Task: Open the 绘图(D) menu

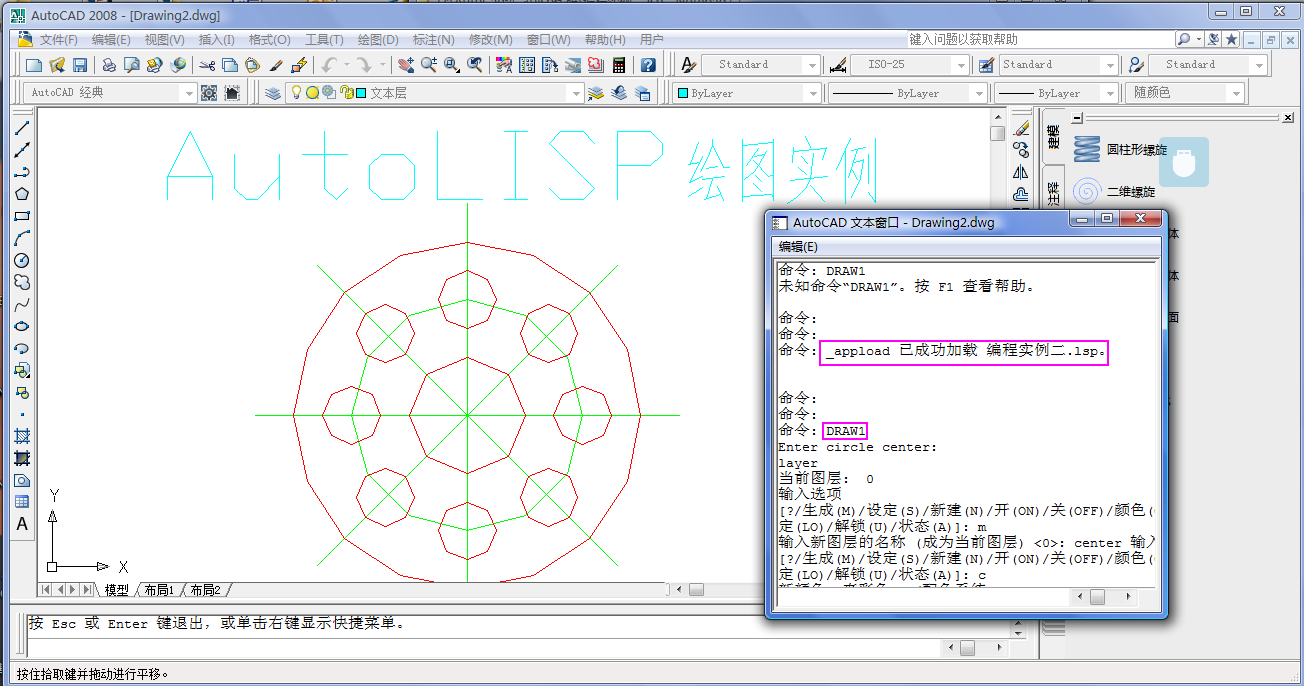Action: coord(377,40)
